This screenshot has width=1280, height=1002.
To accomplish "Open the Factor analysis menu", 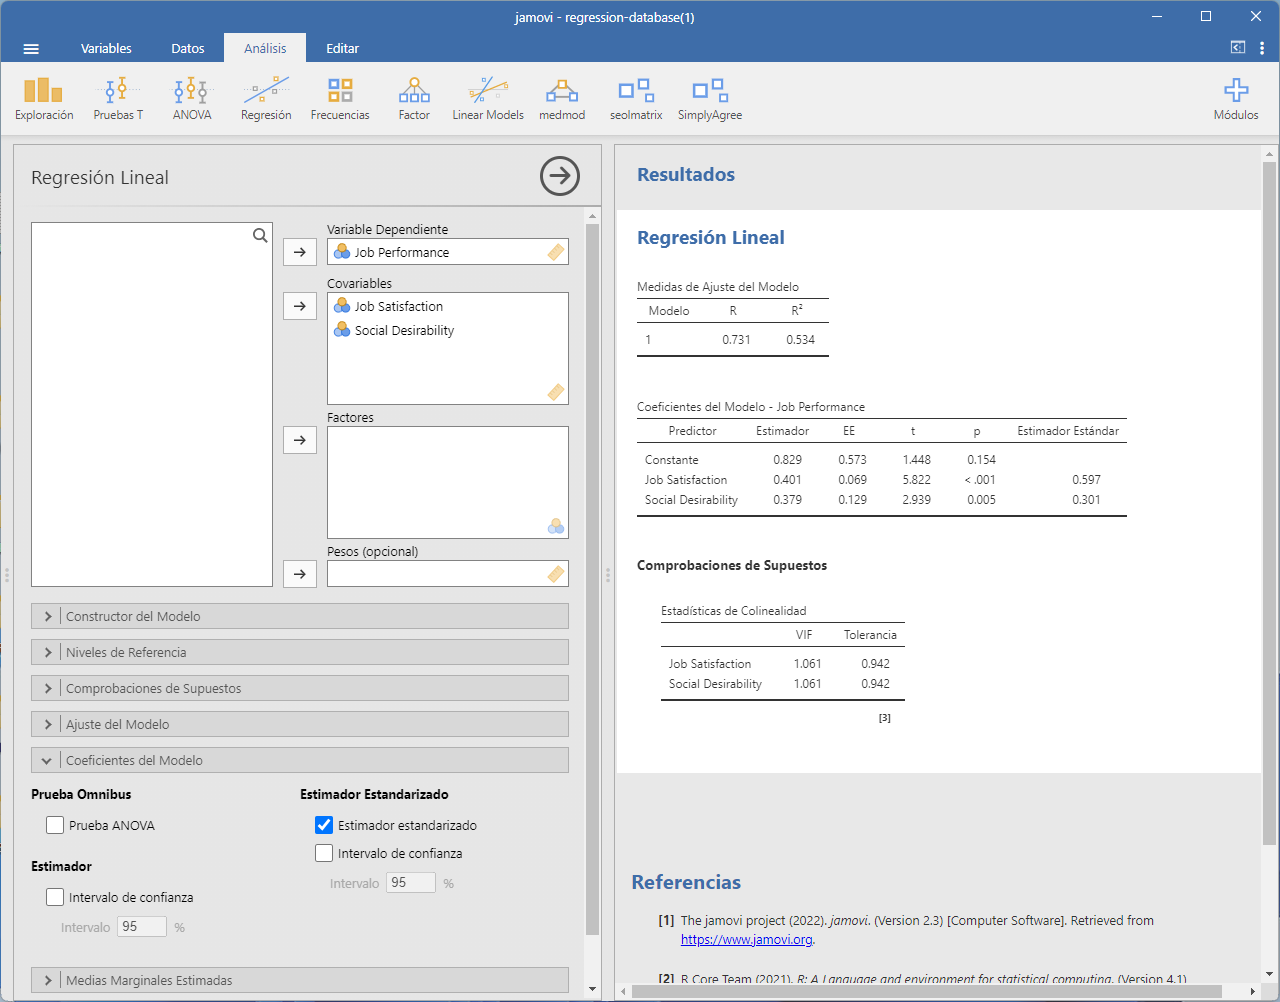I will [x=414, y=99].
